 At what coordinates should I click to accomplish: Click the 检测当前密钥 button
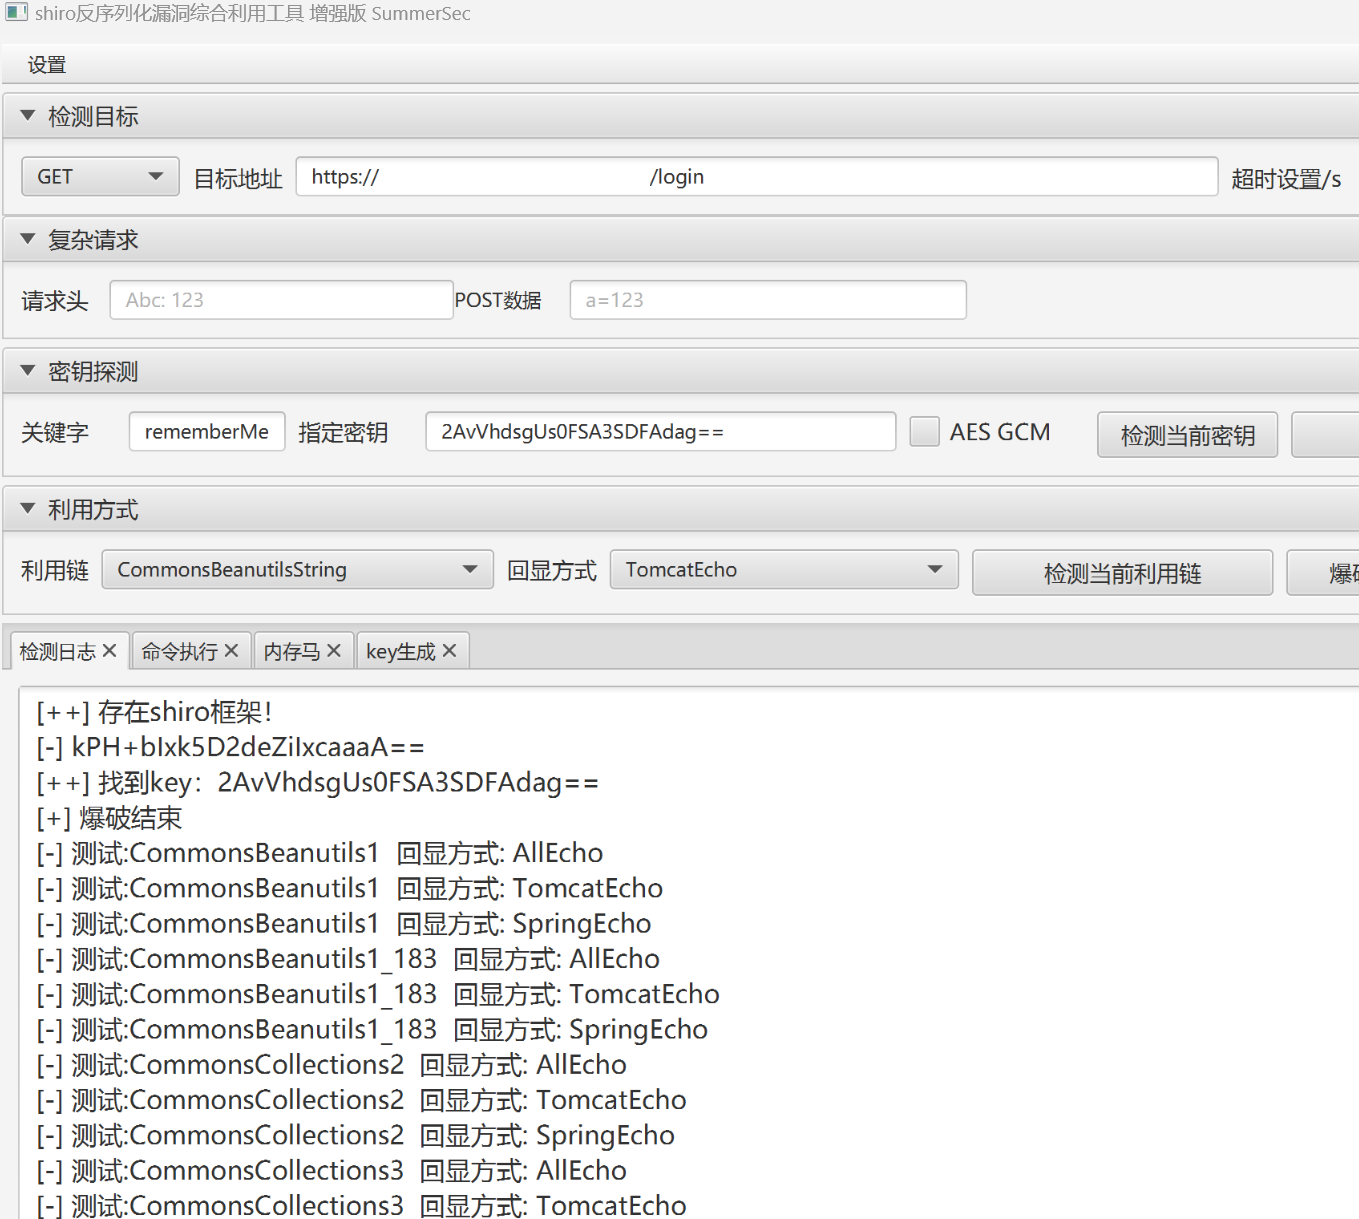1187,435
